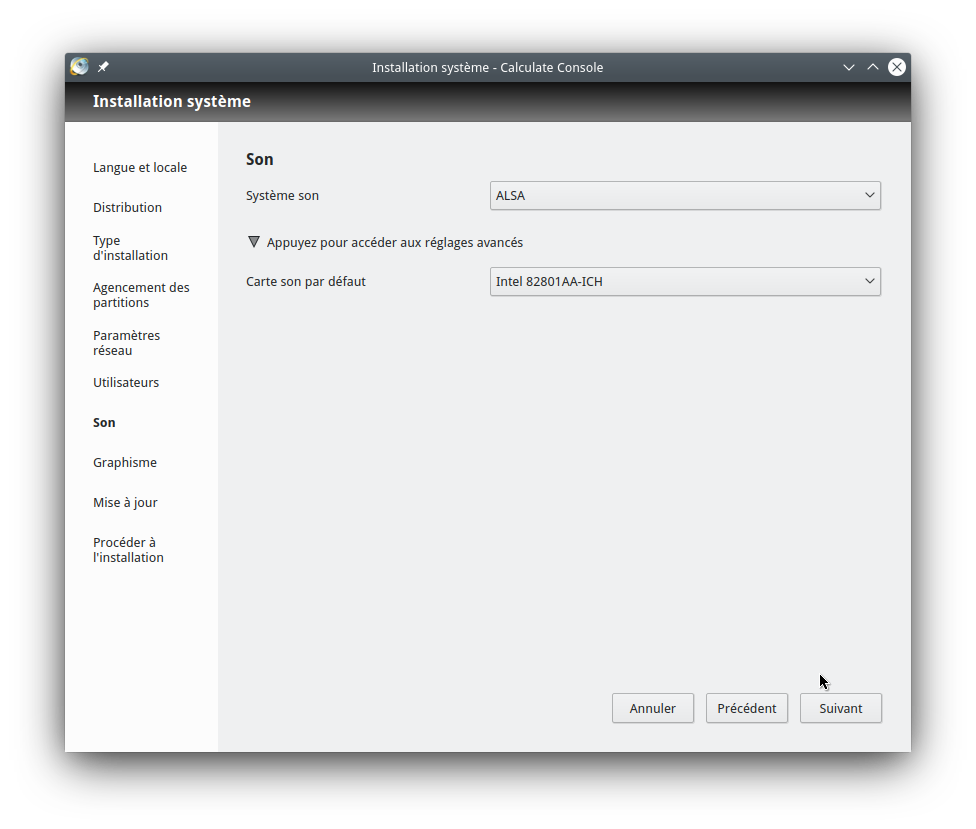Select Procéder à l'installation step

coord(128,550)
